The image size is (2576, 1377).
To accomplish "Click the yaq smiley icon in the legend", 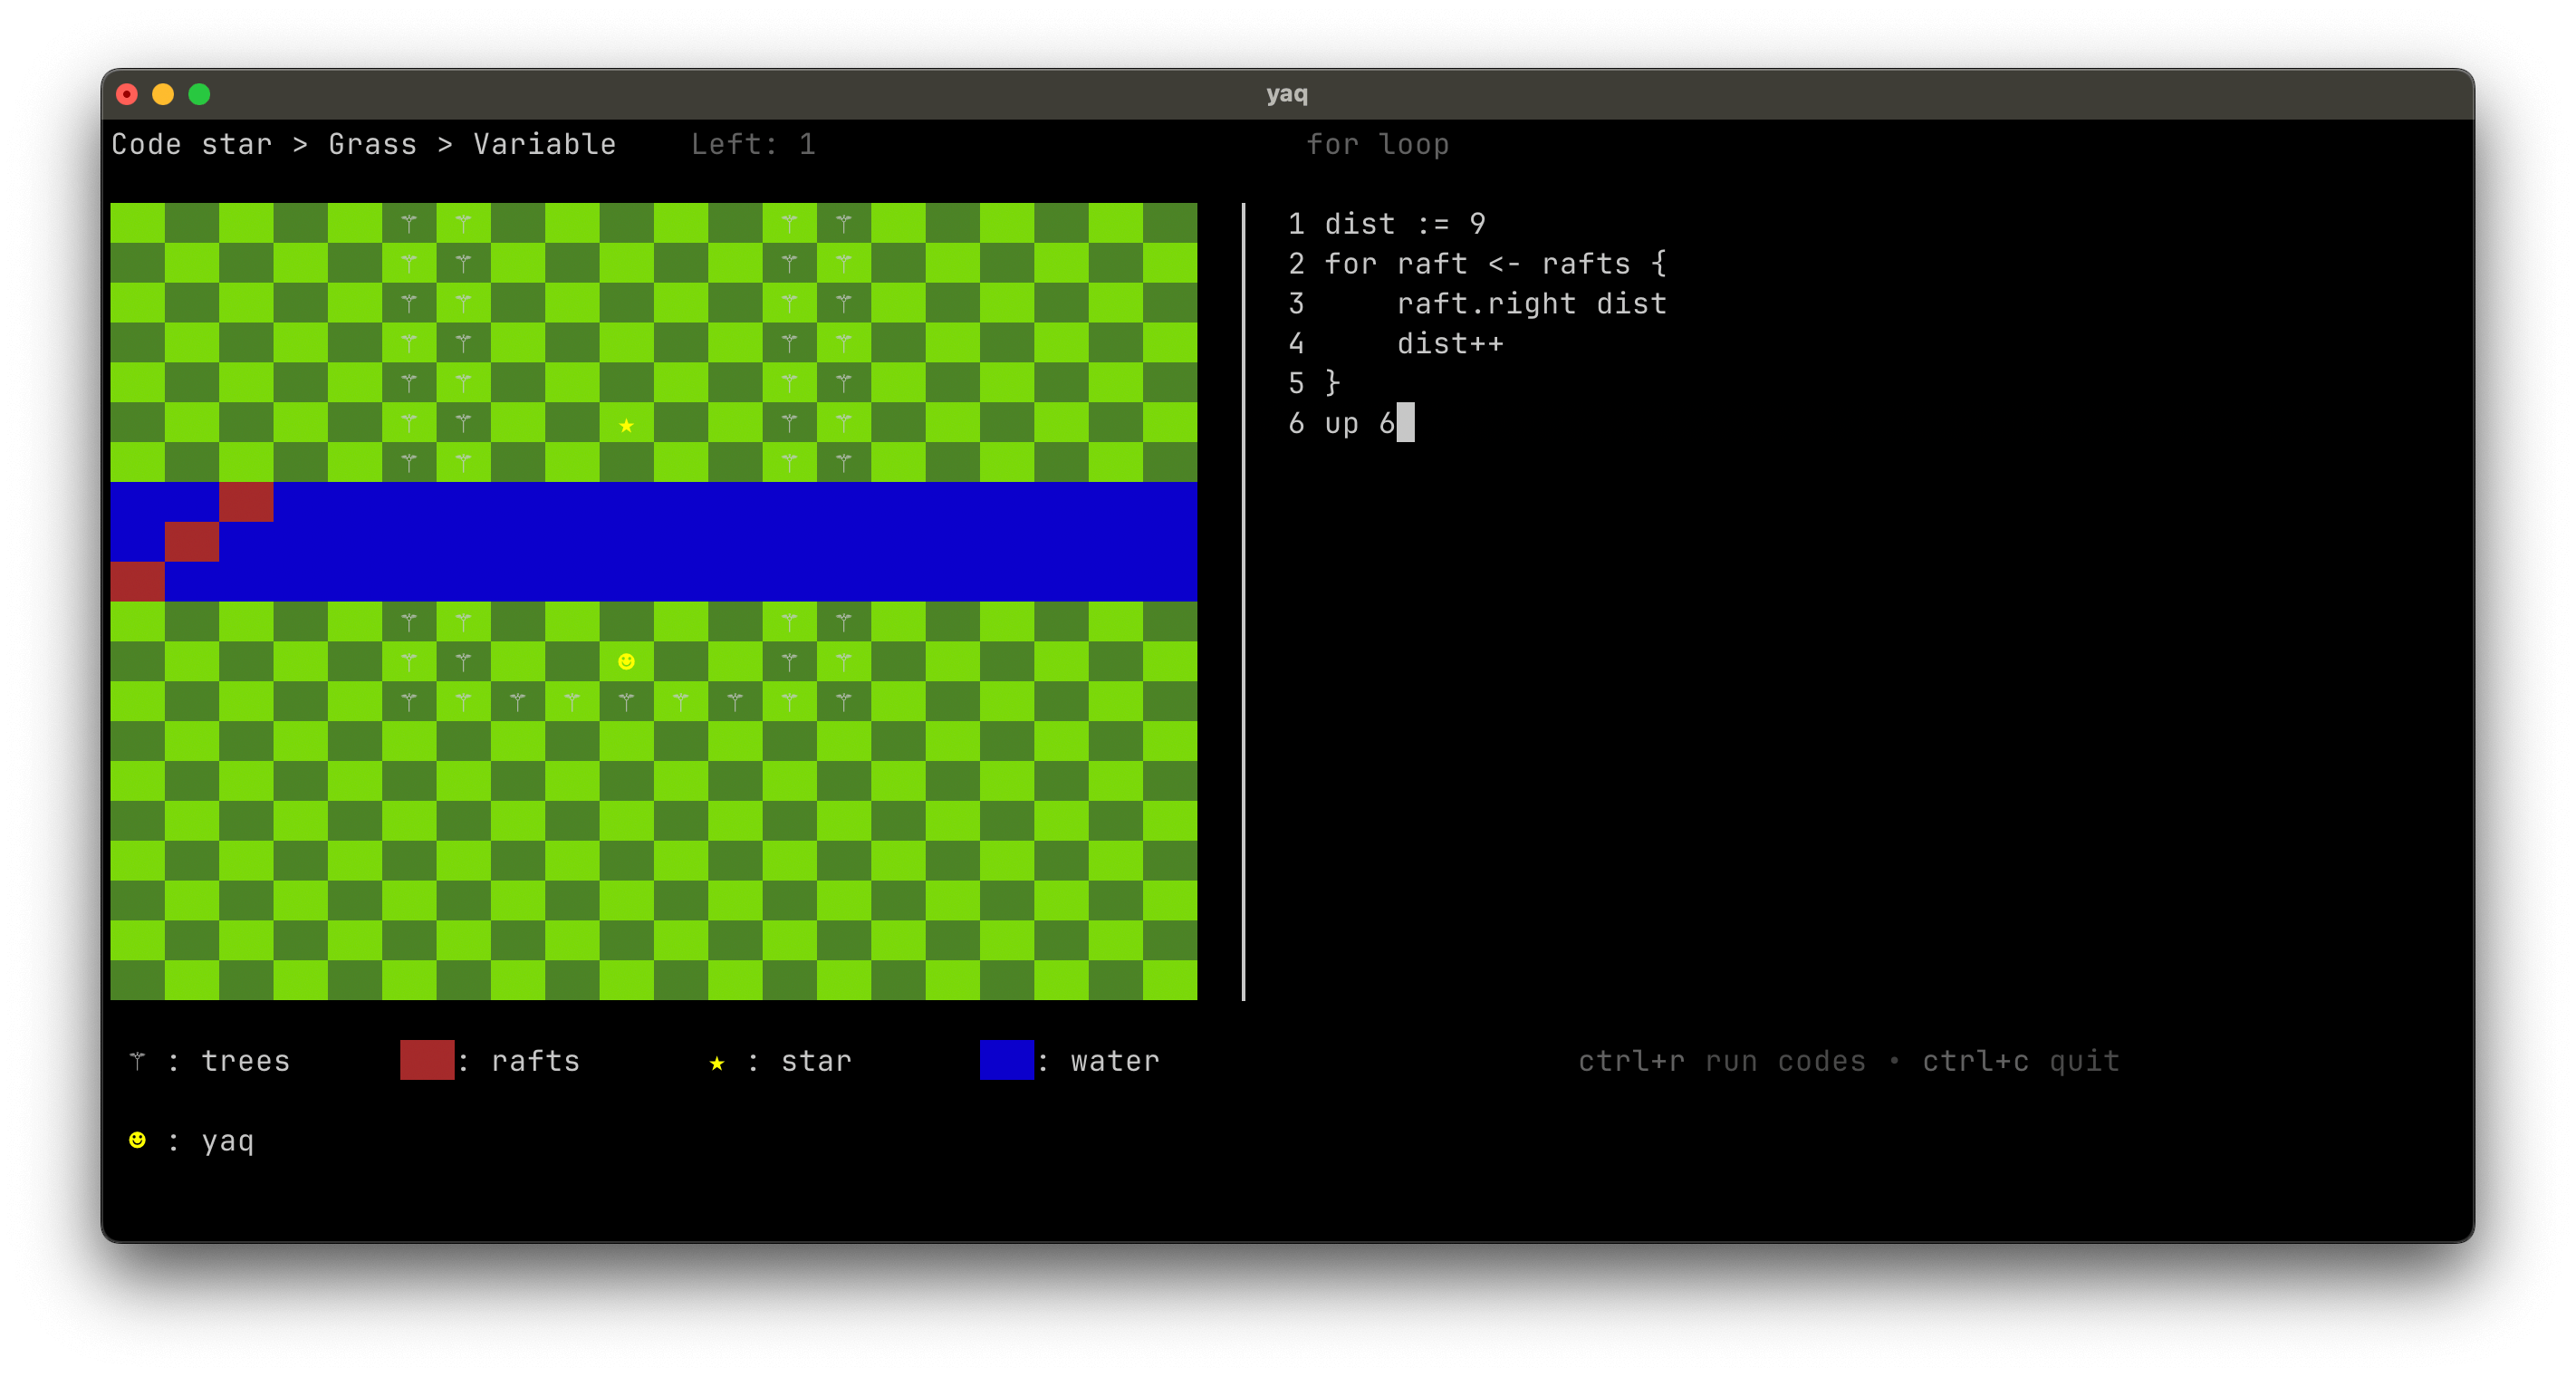I will tap(137, 1140).
